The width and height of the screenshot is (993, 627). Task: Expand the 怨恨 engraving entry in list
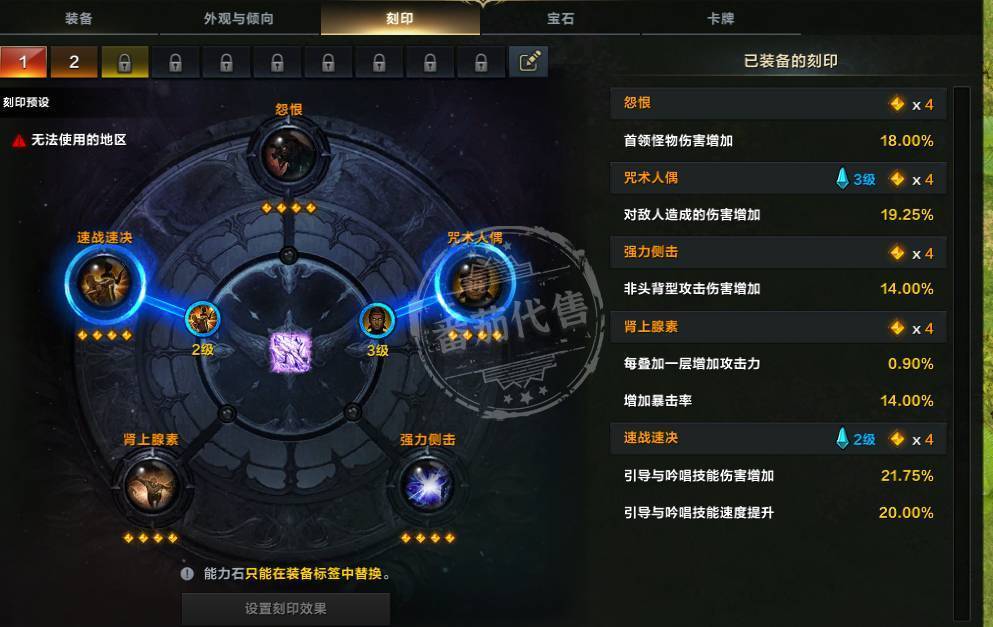[778, 104]
